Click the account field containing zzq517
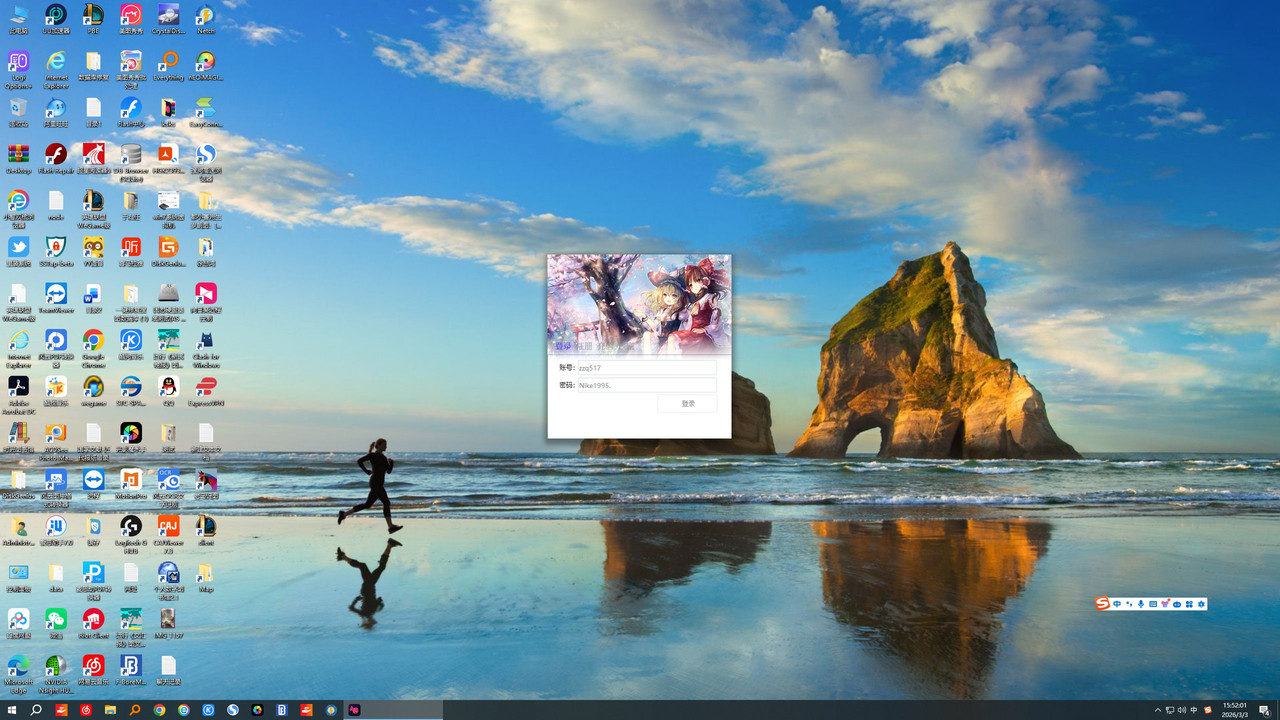This screenshot has height=720, width=1280. [647, 368]
